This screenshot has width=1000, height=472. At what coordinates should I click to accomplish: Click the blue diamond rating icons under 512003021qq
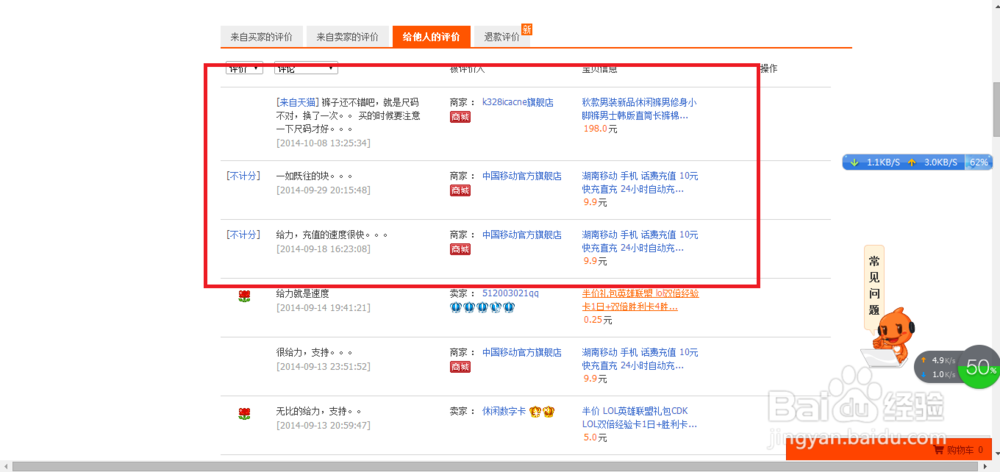[483, 307]
